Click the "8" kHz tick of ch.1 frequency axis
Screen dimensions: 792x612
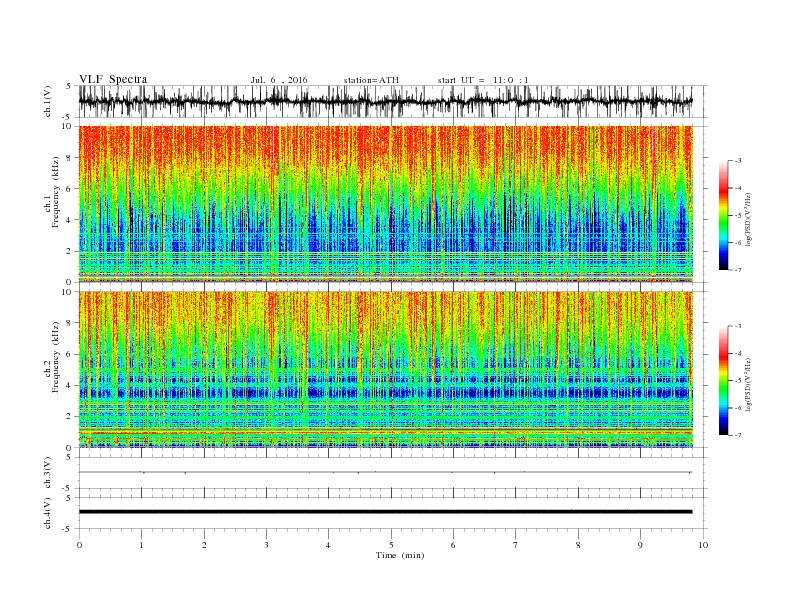click(70, 158)
